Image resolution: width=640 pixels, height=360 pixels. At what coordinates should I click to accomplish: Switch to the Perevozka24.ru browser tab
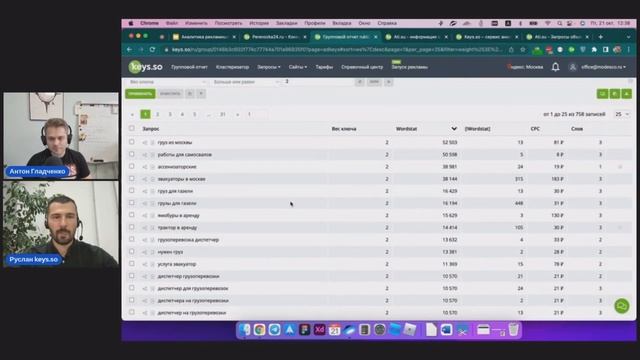point(275,37)
